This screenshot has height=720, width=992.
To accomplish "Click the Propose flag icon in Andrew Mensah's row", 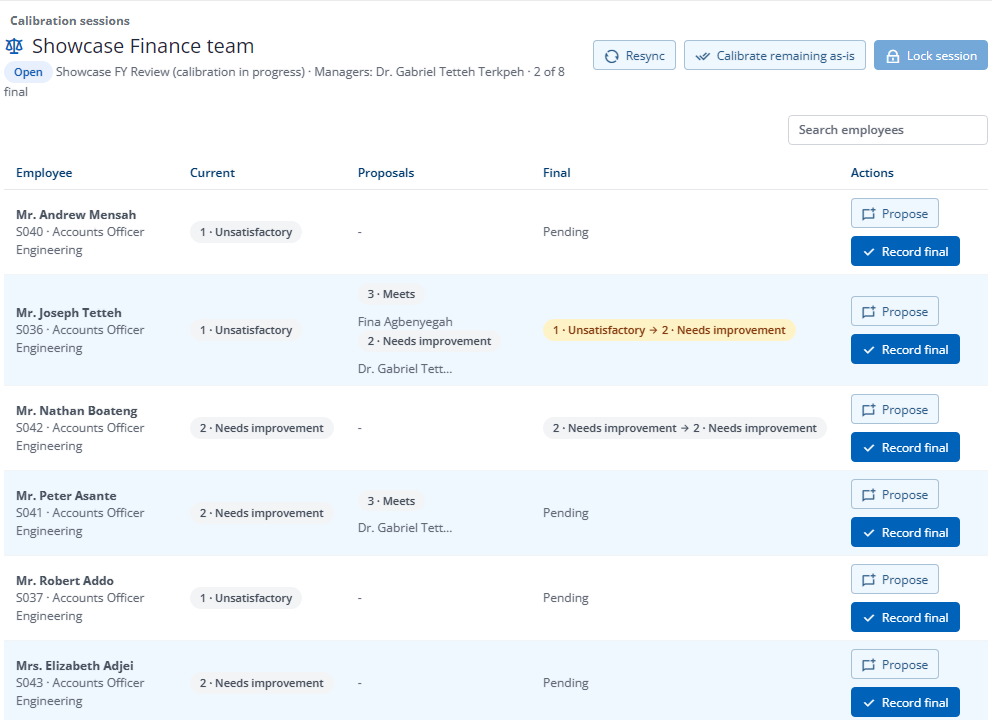I will point(869,214).
